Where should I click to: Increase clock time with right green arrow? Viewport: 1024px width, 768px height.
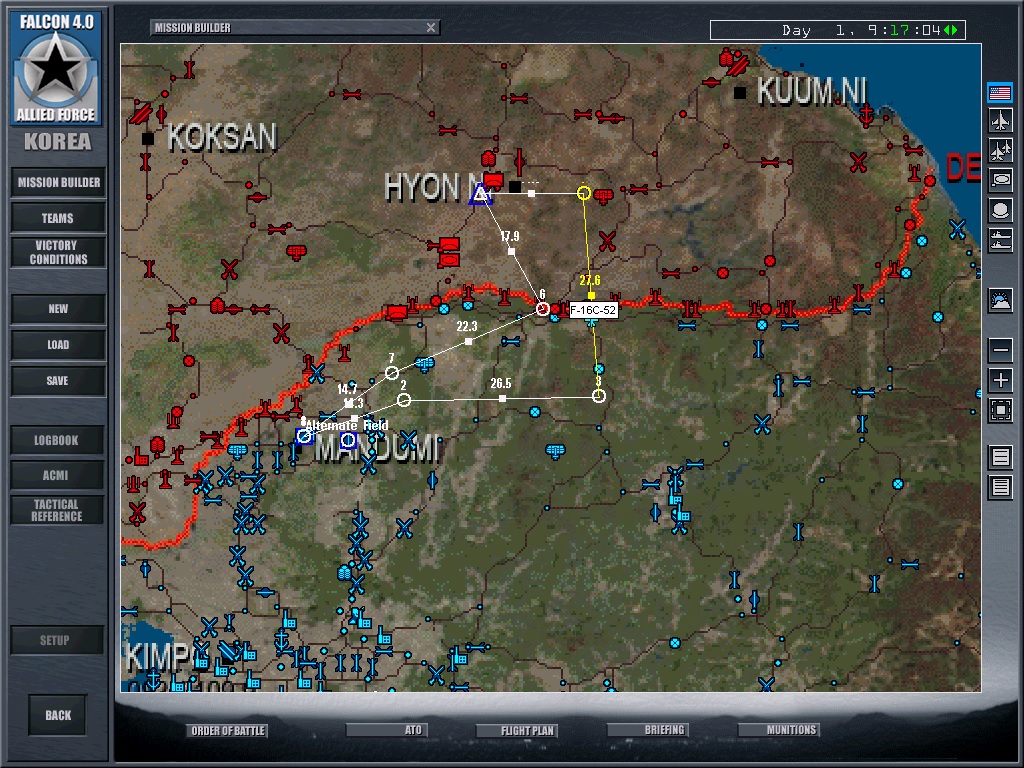956,30
